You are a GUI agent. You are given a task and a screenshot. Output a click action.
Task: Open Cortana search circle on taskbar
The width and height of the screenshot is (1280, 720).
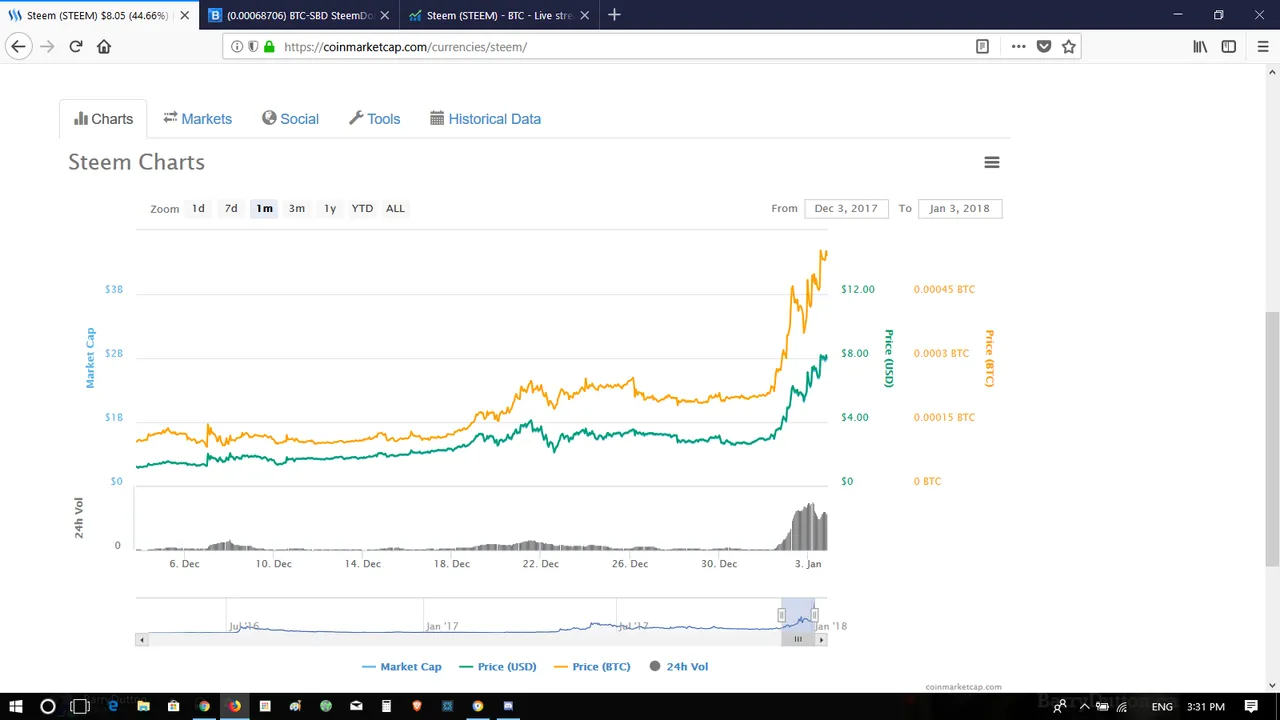click(x=47, y=706)
